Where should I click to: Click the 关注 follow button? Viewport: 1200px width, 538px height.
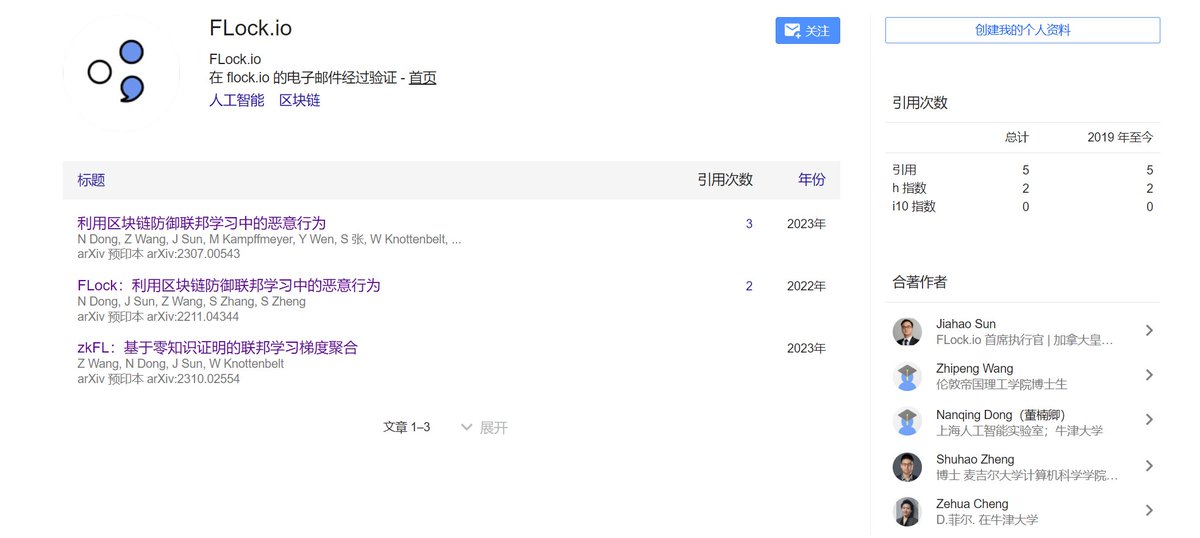coord(807,31)
